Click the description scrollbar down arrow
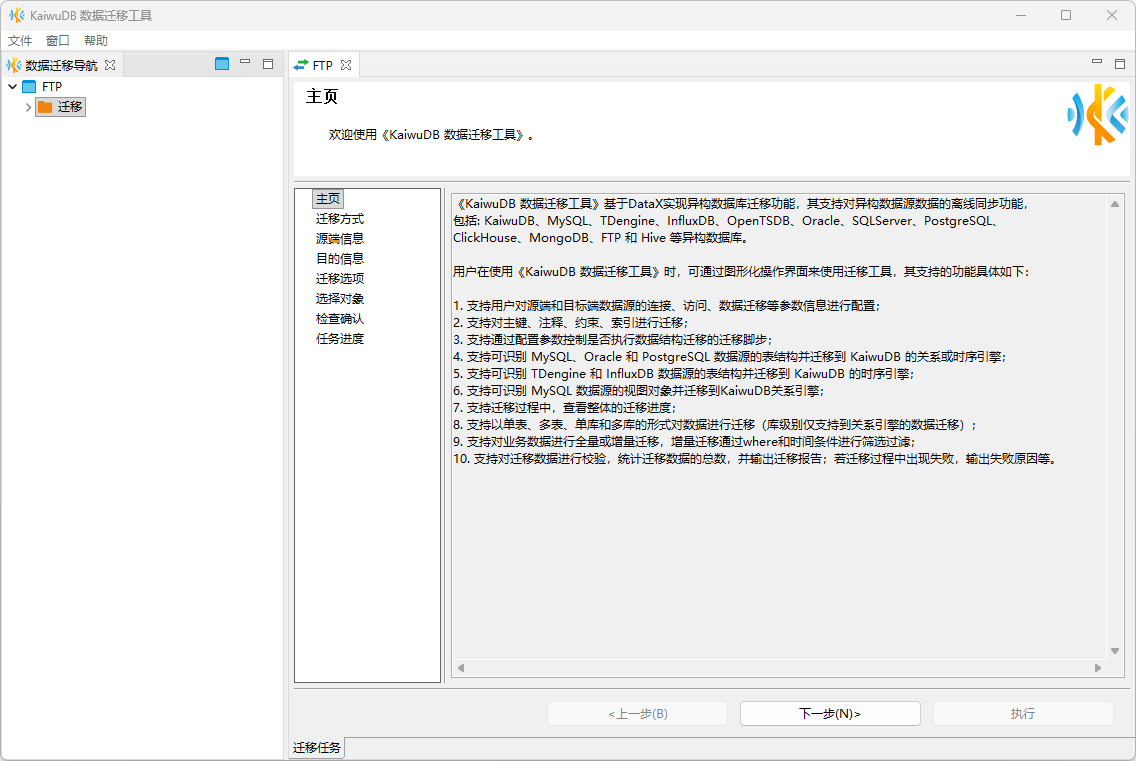 click(1116, 649)
